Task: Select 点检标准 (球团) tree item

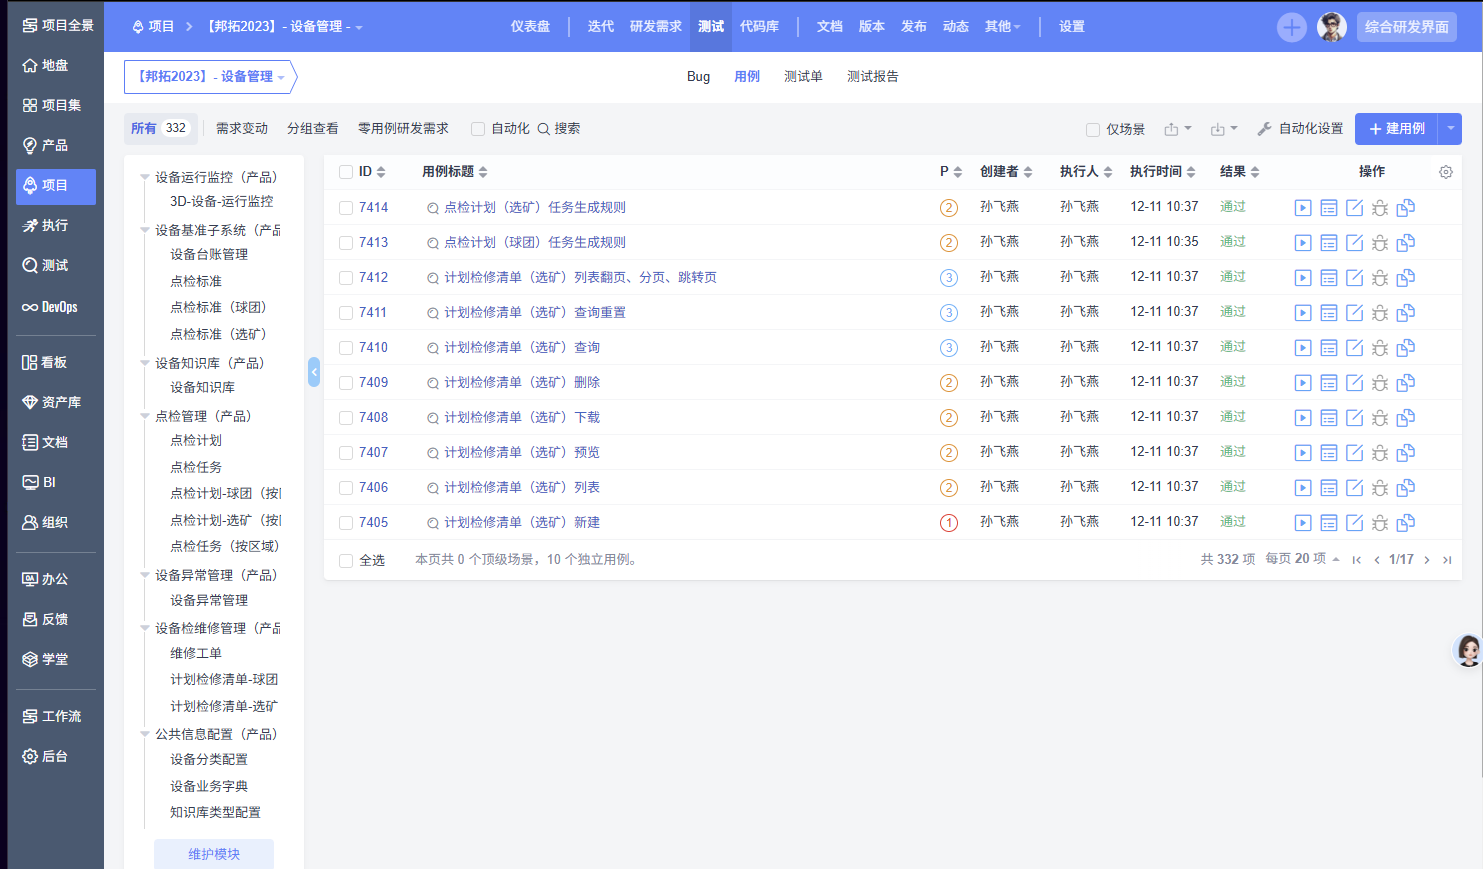Action: coord(218,308)
